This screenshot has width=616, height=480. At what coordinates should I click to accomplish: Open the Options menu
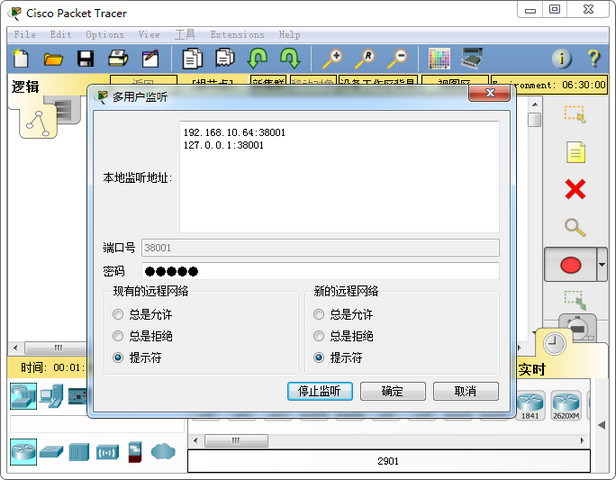coord(104,35)
